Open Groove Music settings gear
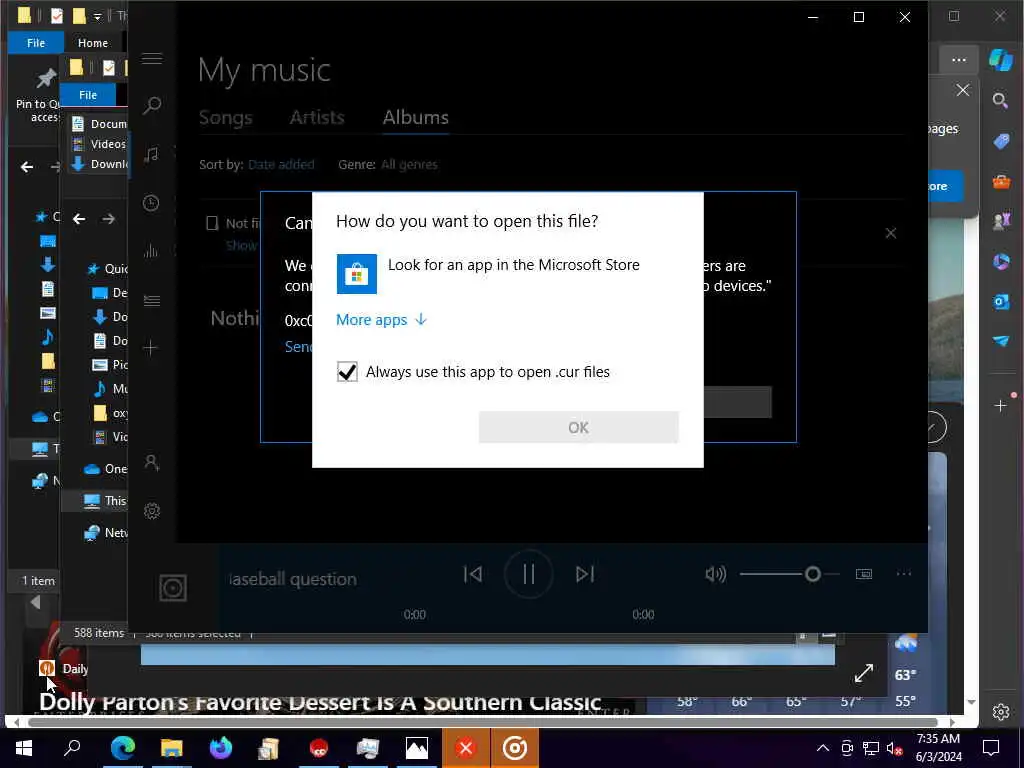1024x768 pixels. 152,511
